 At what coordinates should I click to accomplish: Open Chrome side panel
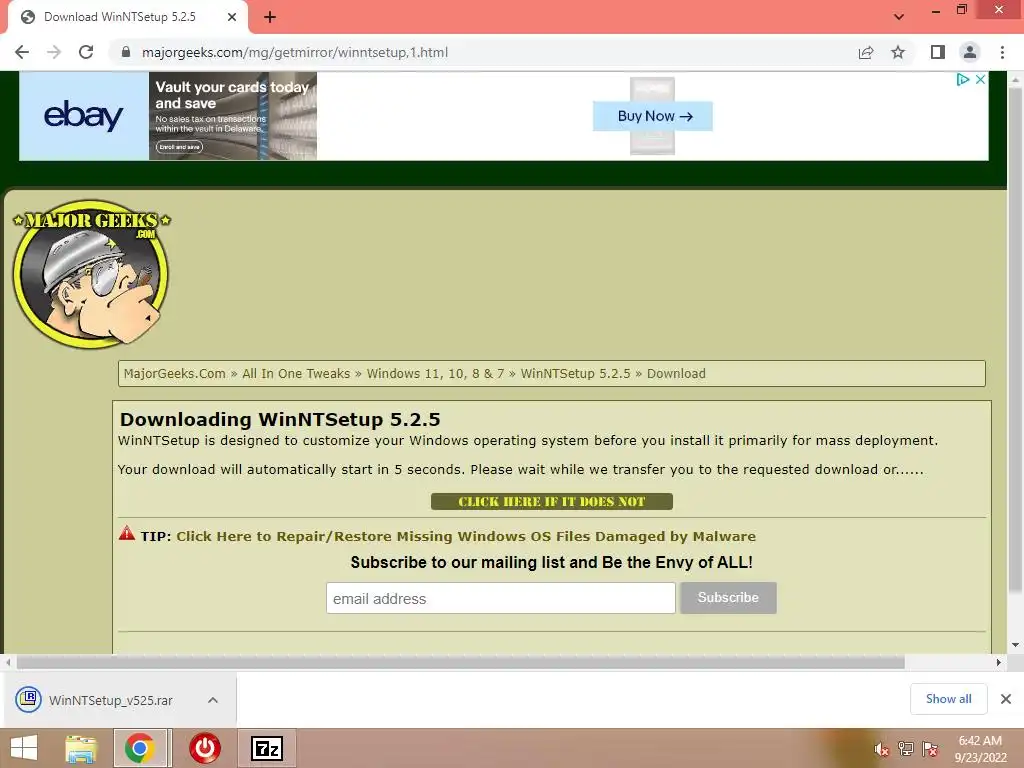tap(938, 52)
